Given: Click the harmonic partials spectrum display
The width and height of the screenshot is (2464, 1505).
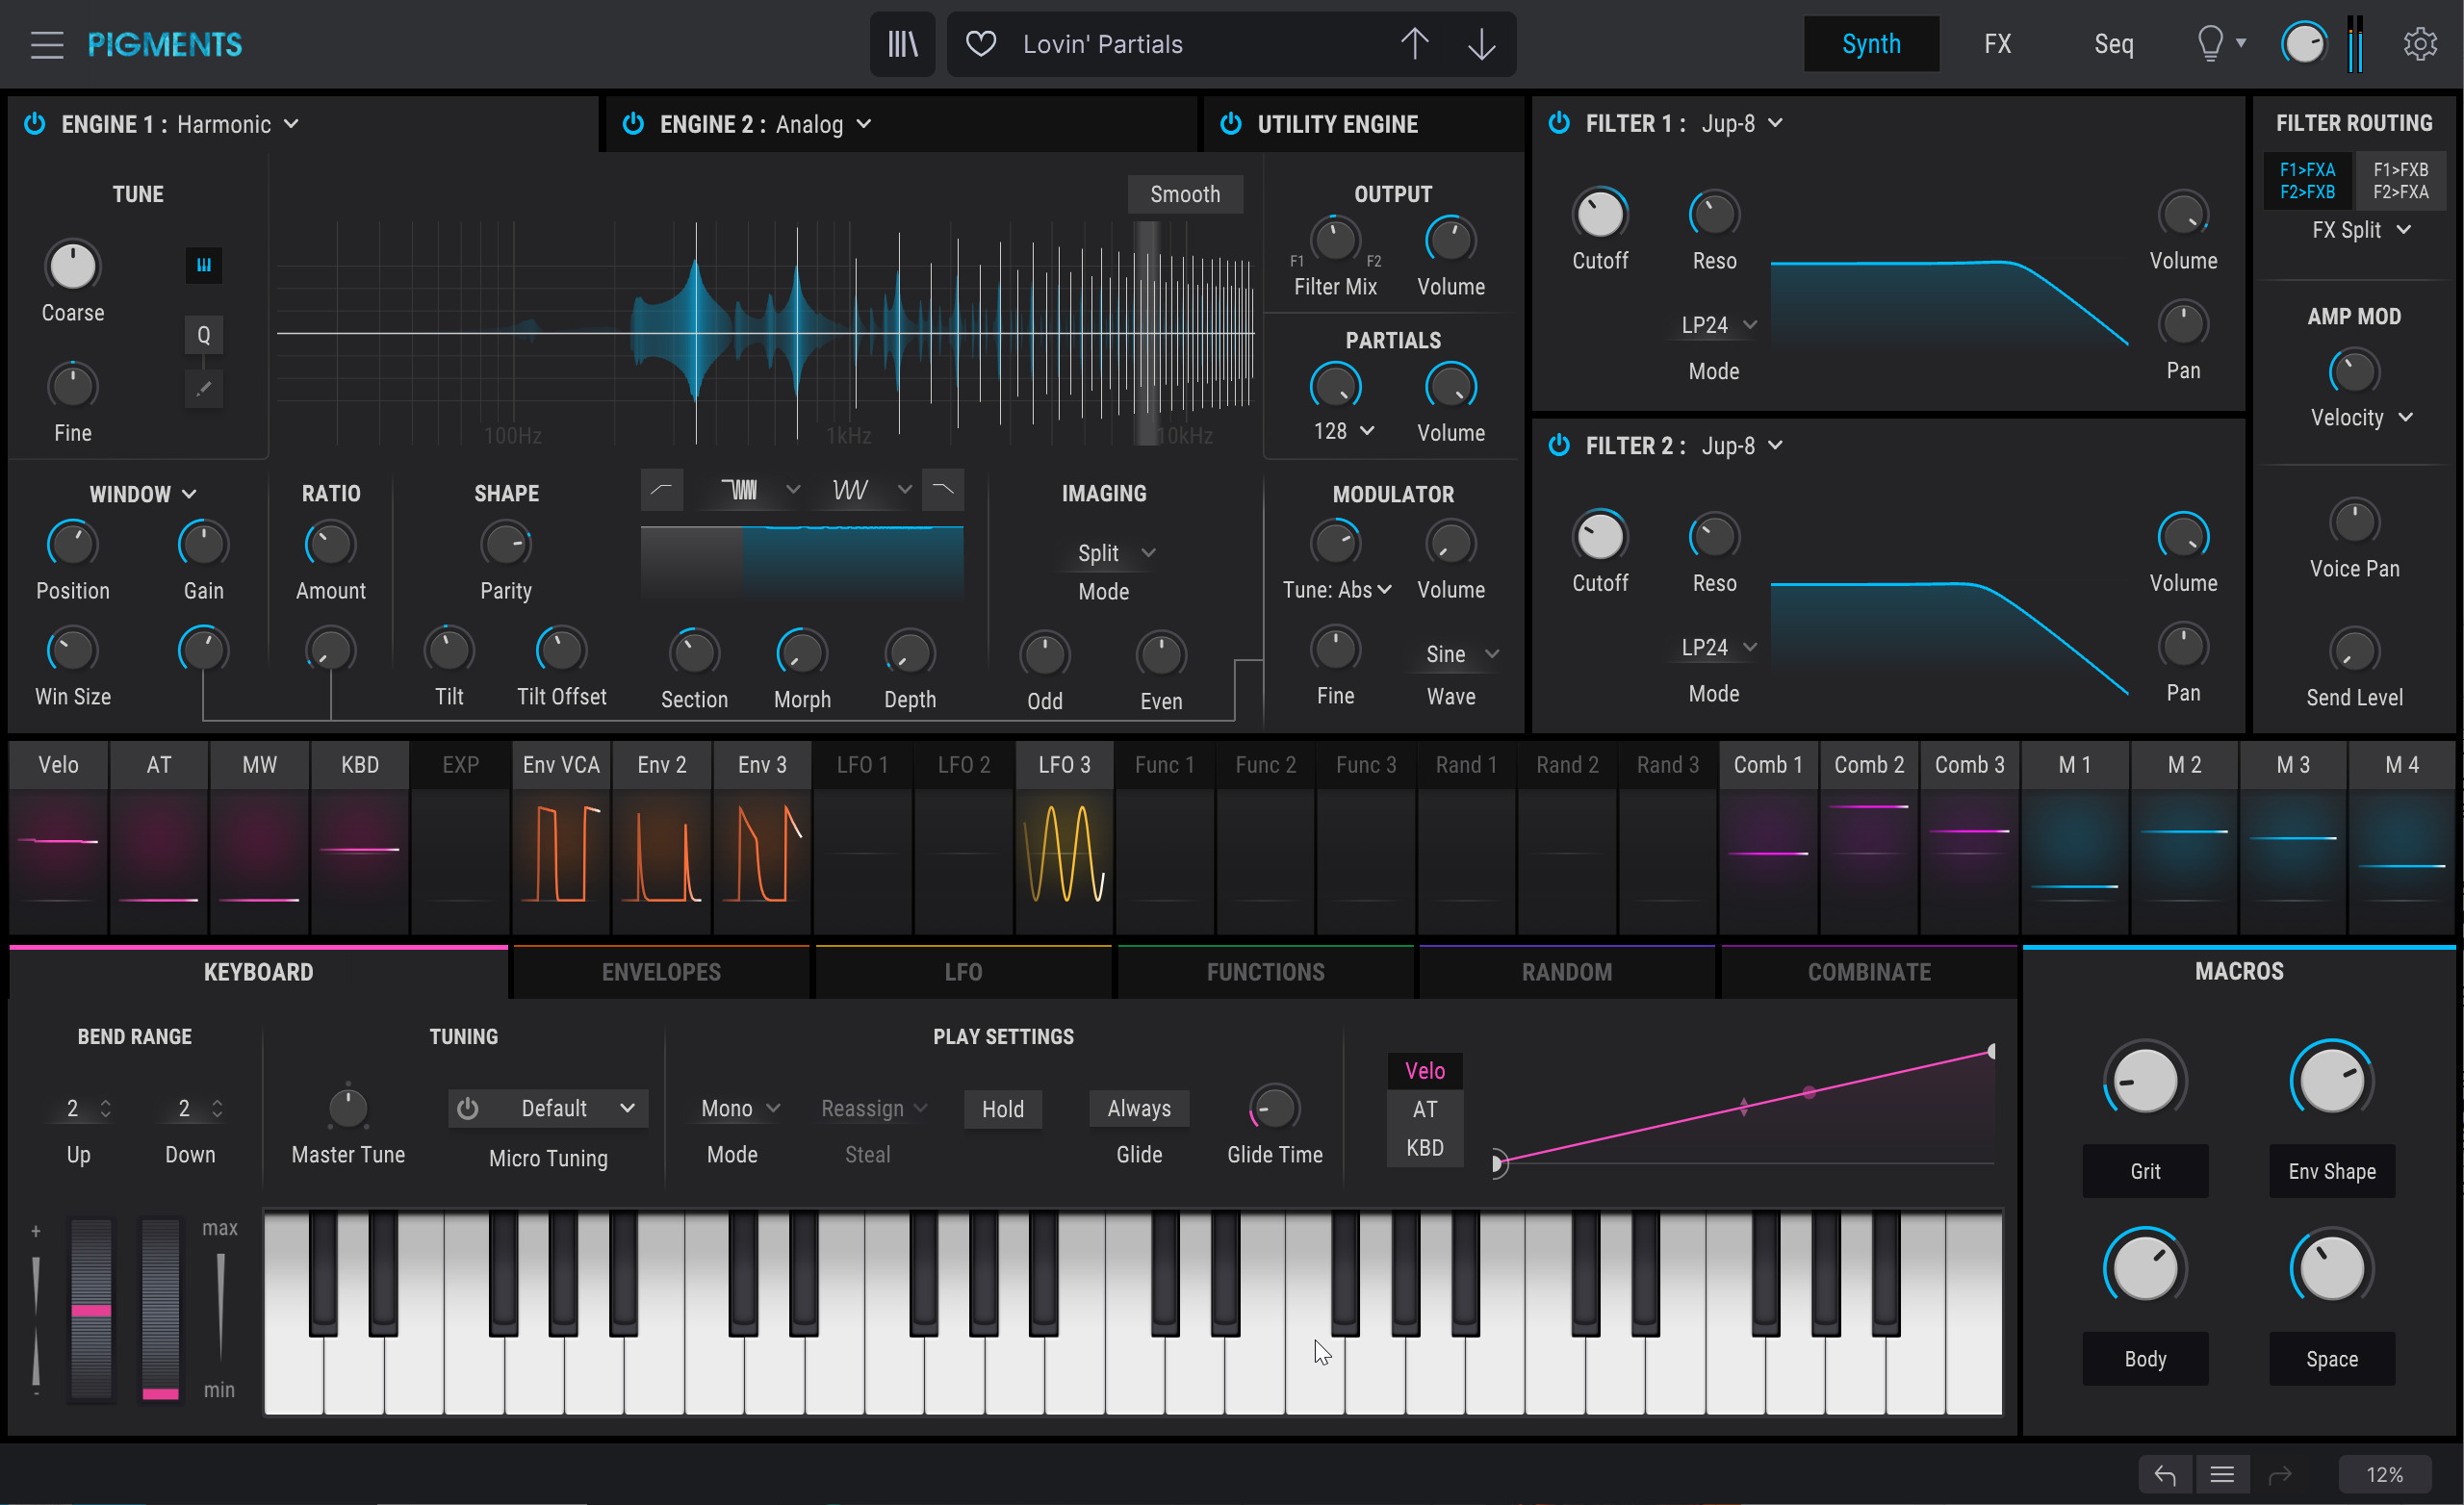Looking at the screenshot, I should [765, 333].
